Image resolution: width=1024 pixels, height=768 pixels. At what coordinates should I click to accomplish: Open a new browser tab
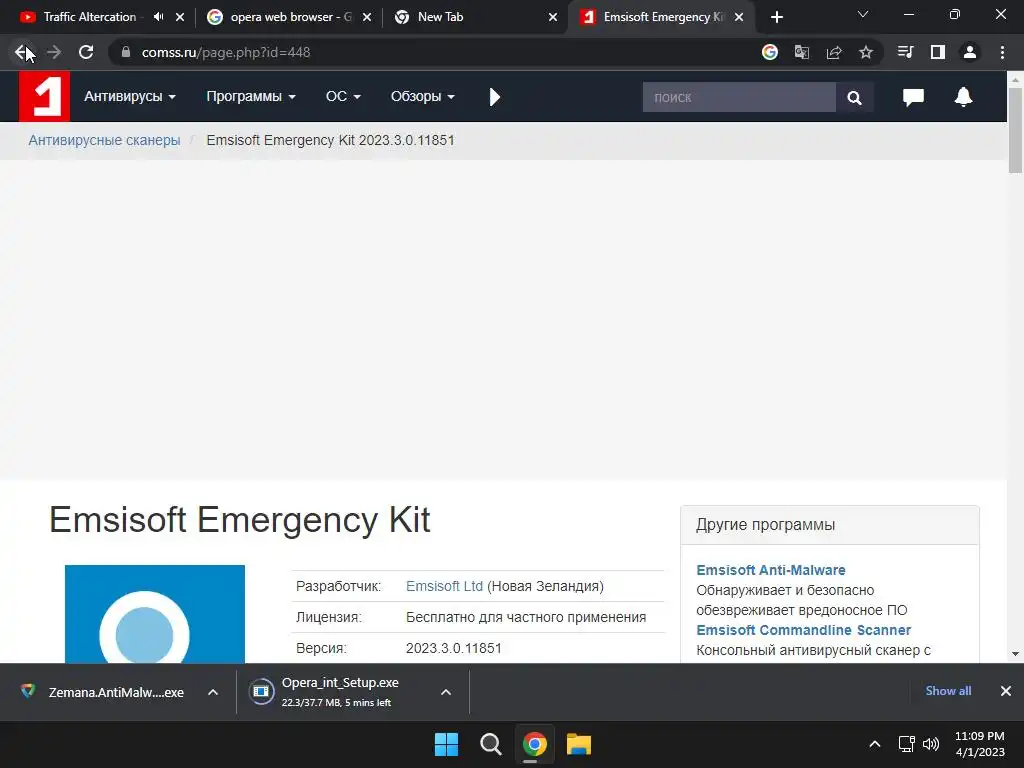coord(776,17)
